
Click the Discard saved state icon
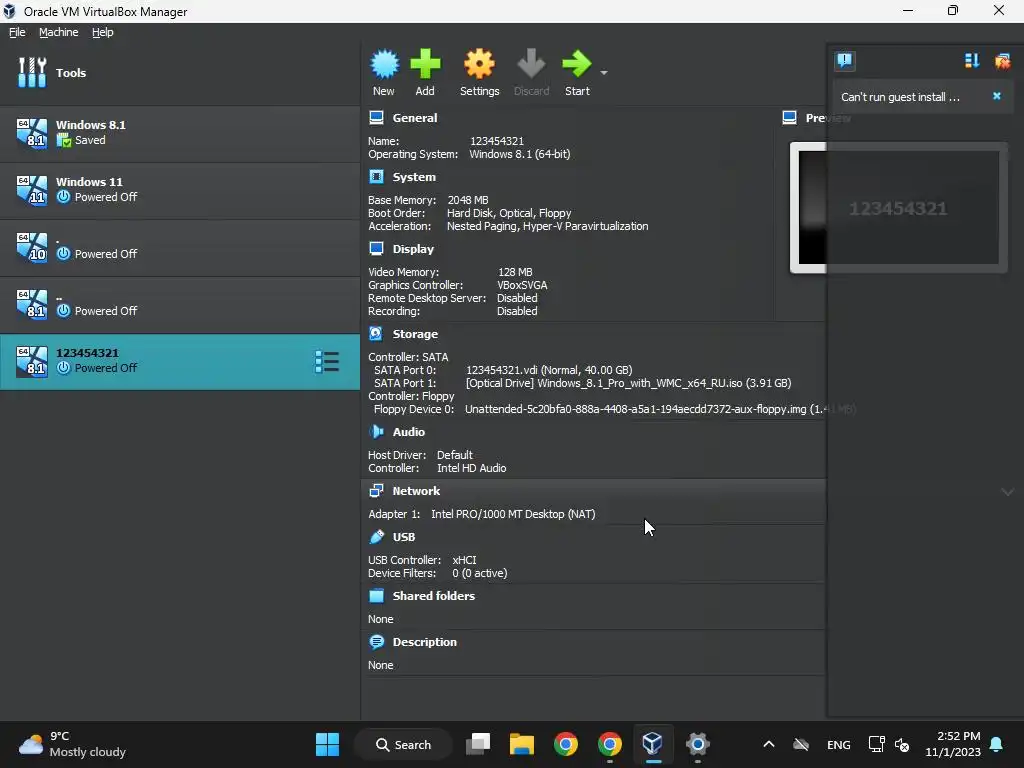(531, 72)
